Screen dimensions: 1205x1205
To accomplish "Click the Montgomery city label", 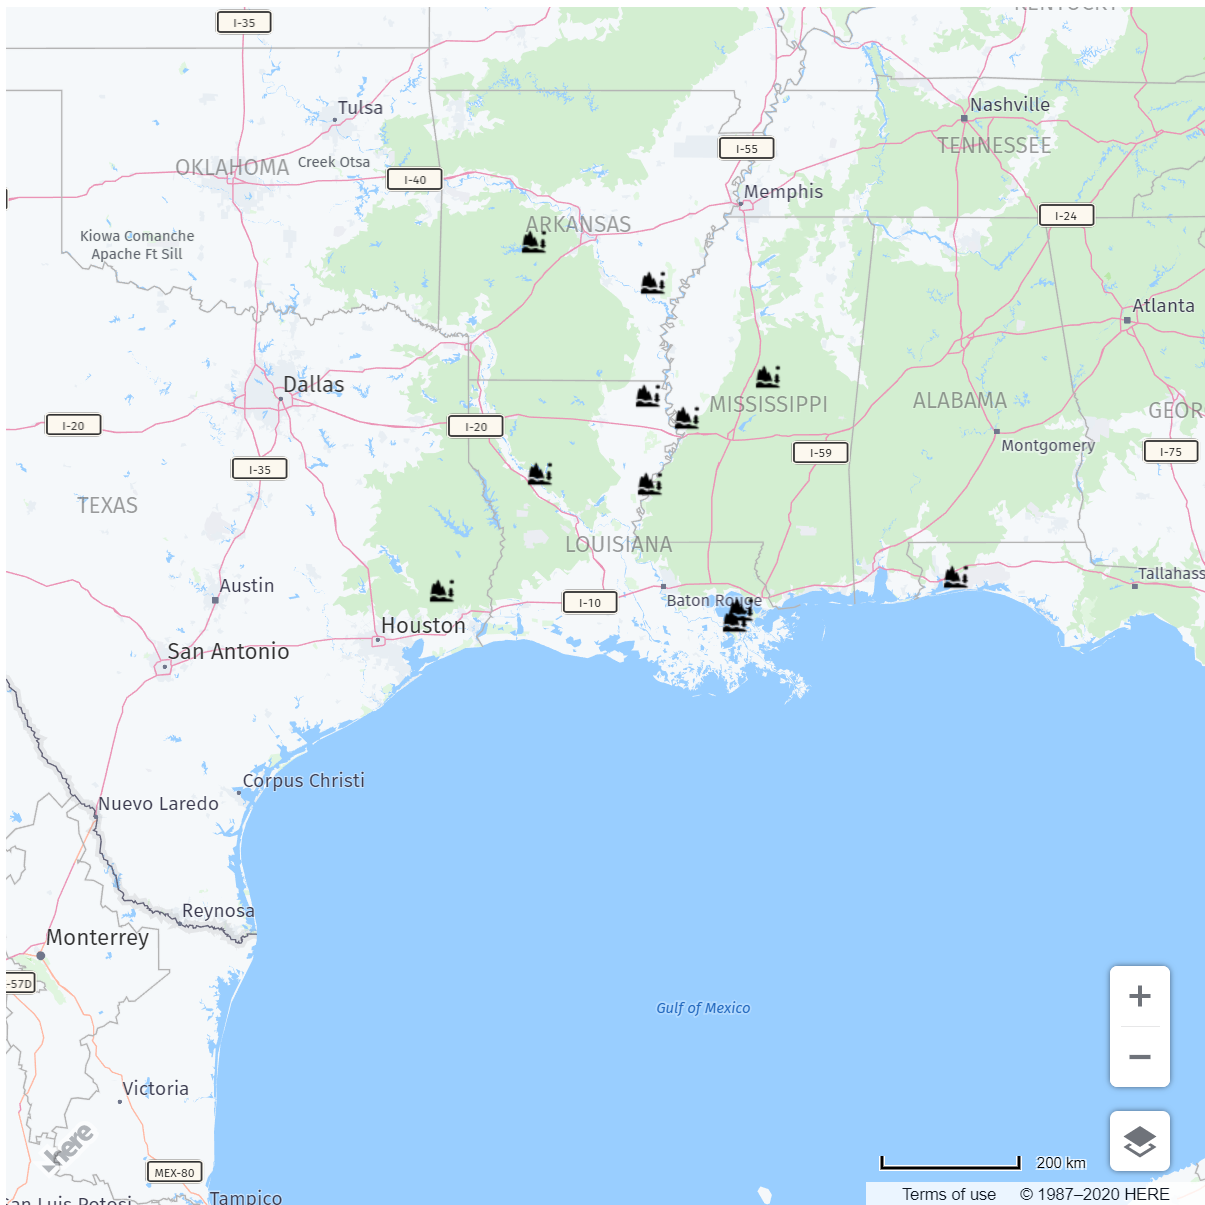I will pyautogui.click(x=1048, y=445).
